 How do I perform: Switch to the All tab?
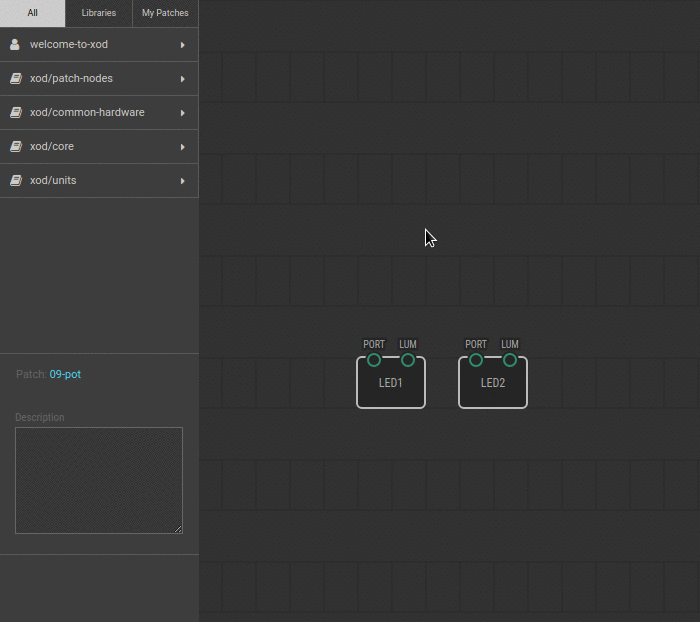pyautogui.click(x=32, y=13)
